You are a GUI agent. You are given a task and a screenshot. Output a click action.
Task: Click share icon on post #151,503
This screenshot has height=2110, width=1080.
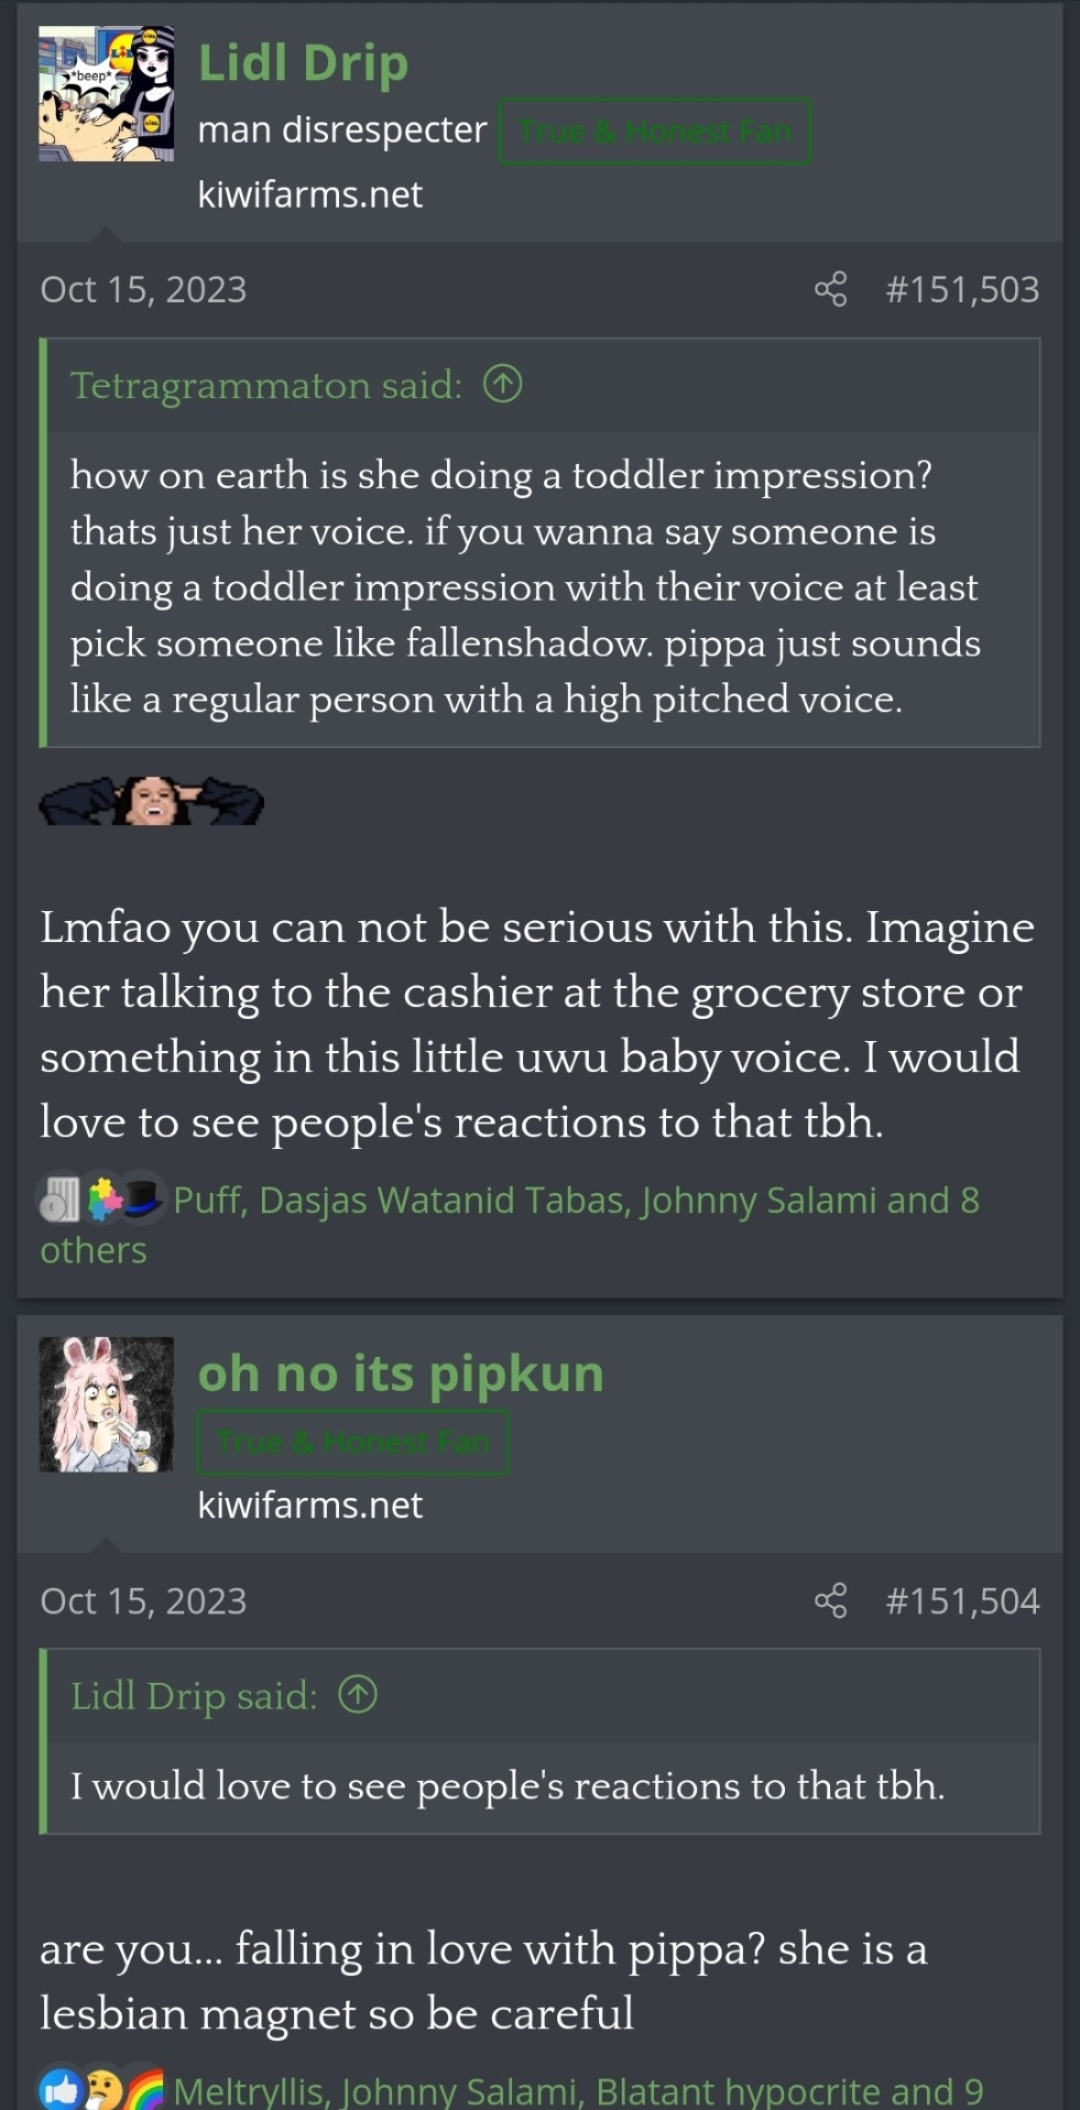pyautogui.click(x=830, y=289)
